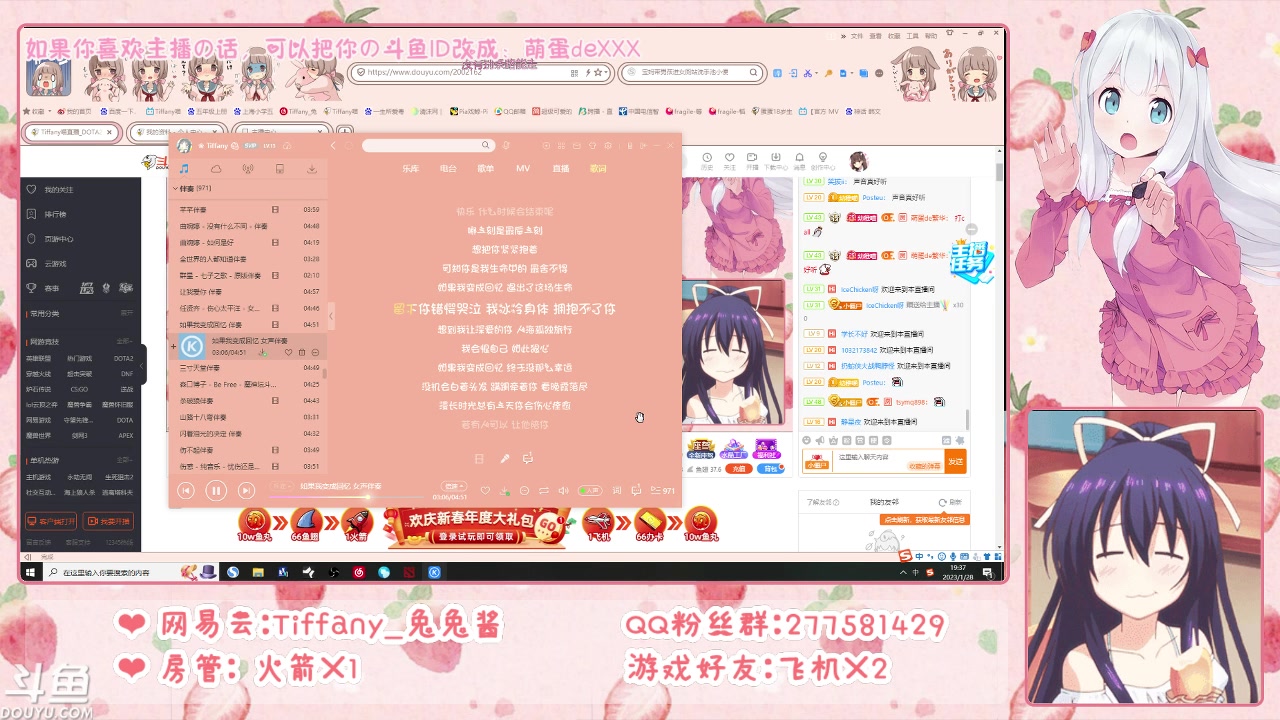This screenshot has height=720, width=1280.
Task: Pause the song in the Kugou player
Action: point(215,490)
